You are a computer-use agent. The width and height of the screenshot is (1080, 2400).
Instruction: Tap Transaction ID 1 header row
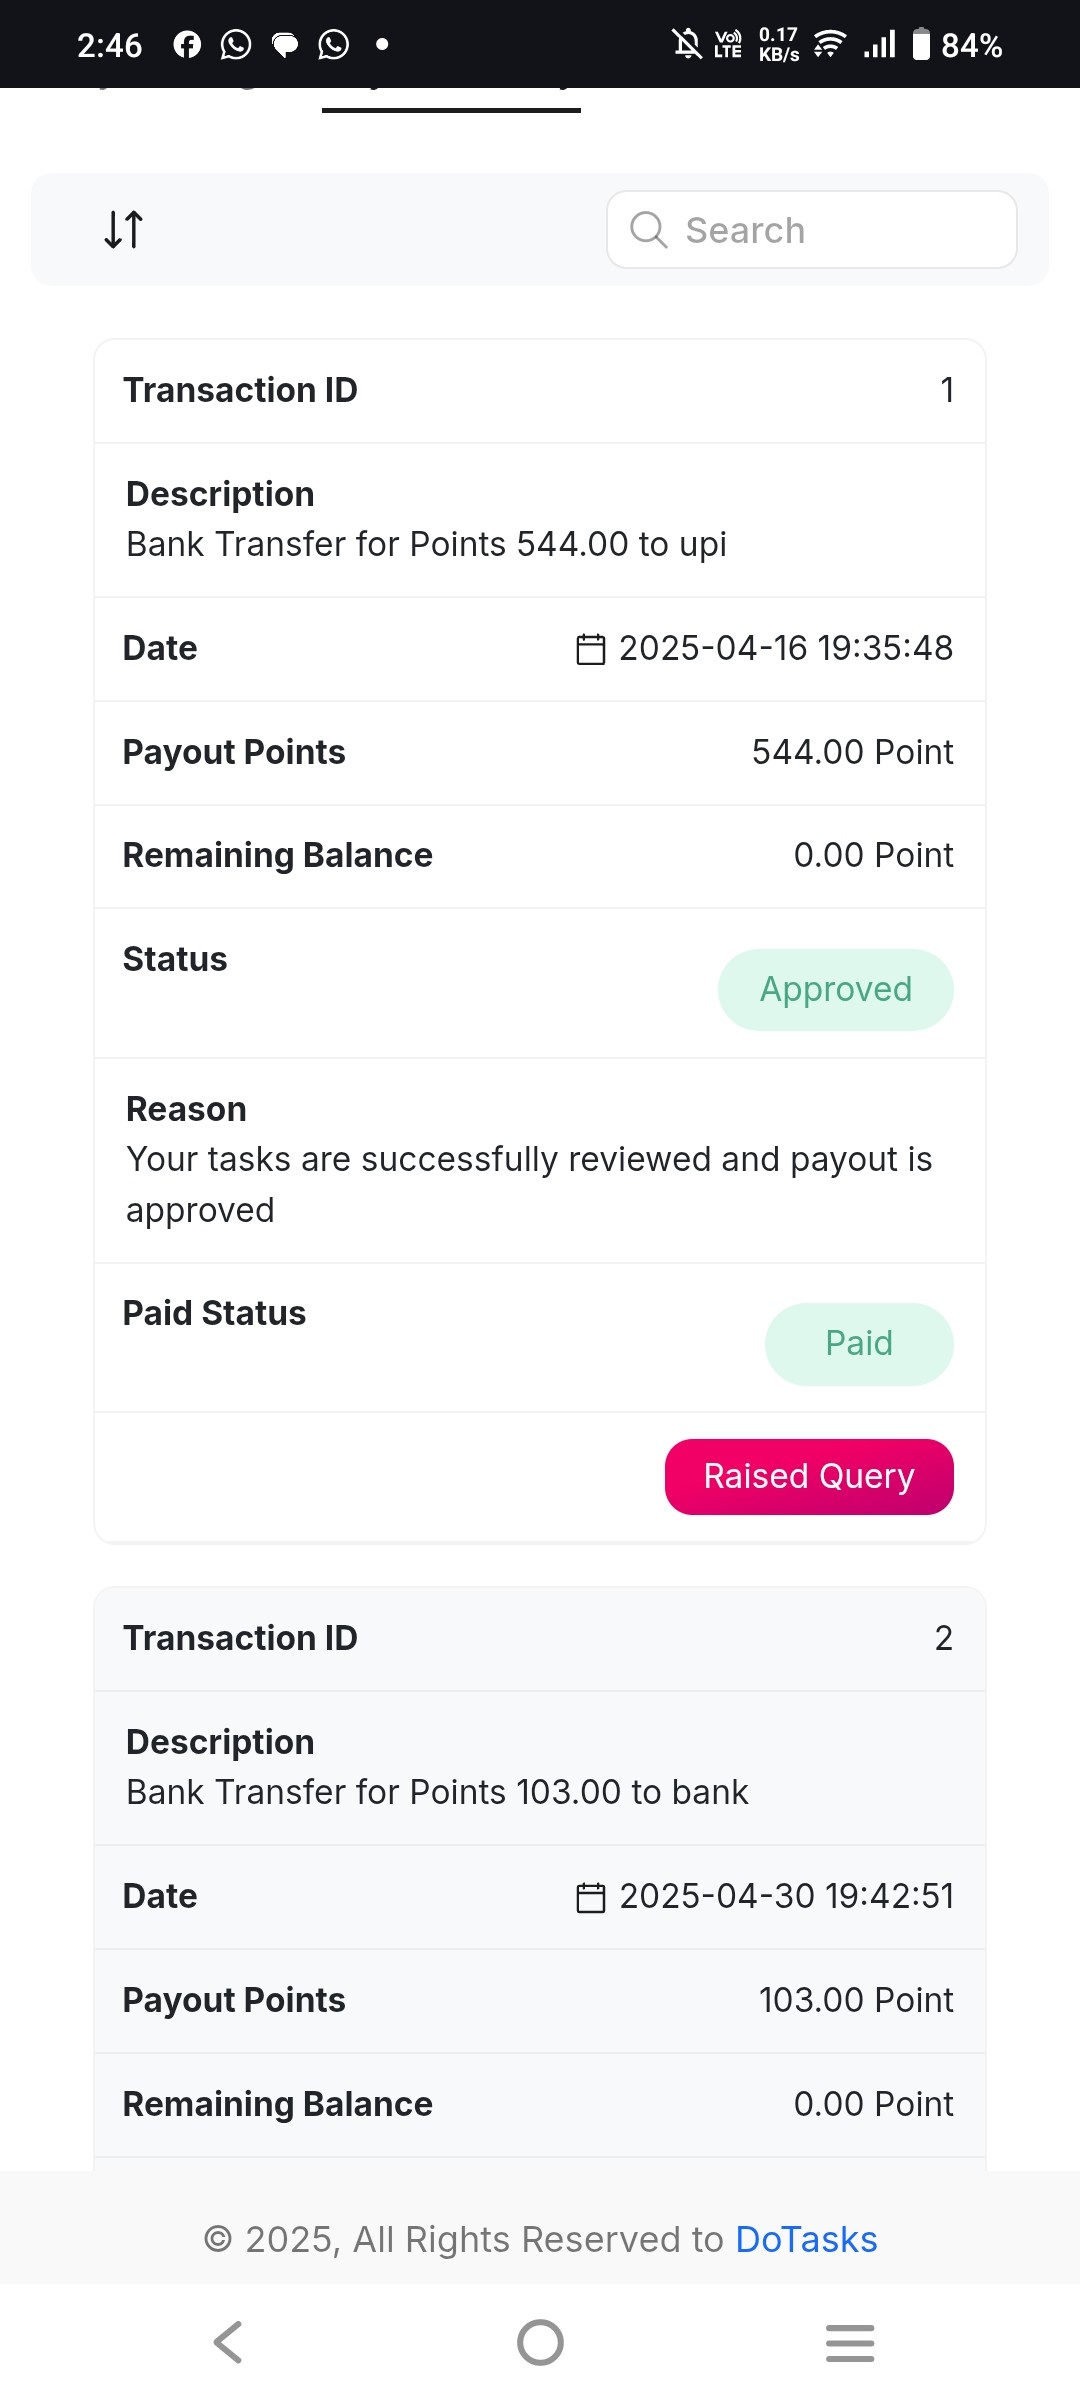point(540,391)
